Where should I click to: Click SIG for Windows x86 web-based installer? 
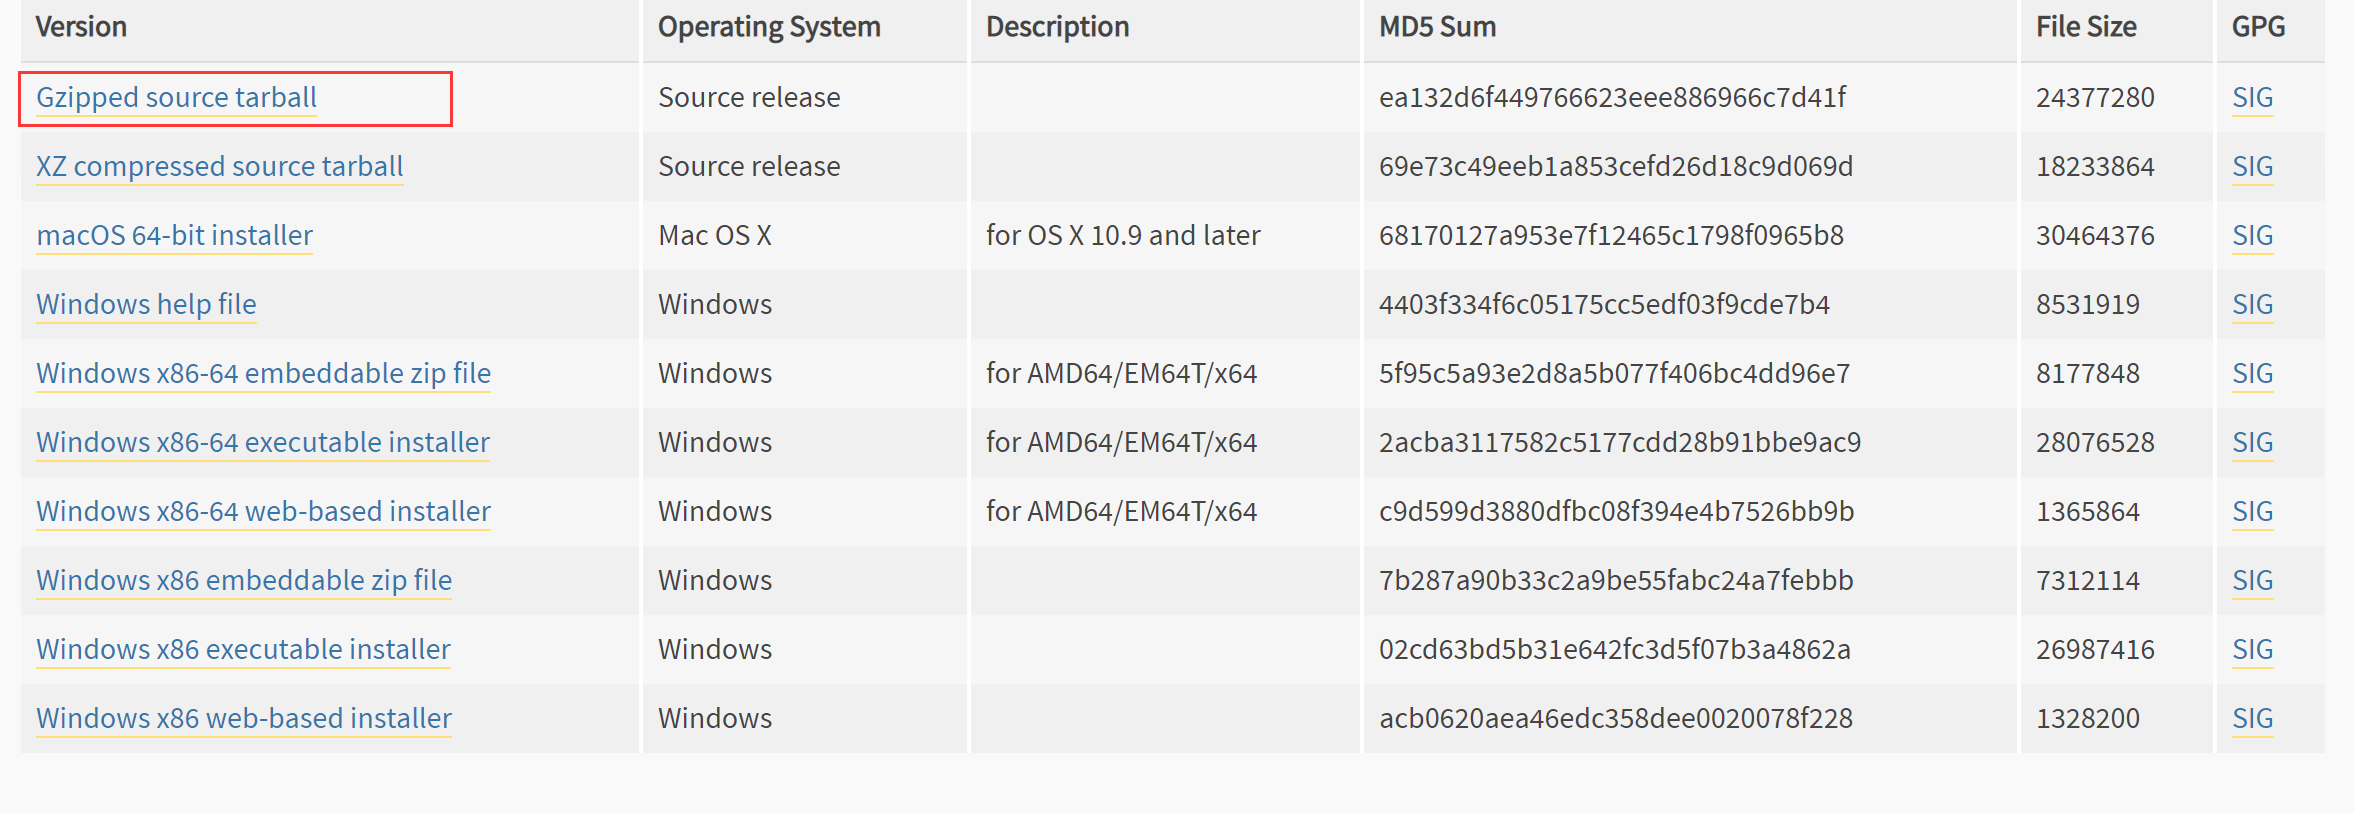pos(2252,719)
